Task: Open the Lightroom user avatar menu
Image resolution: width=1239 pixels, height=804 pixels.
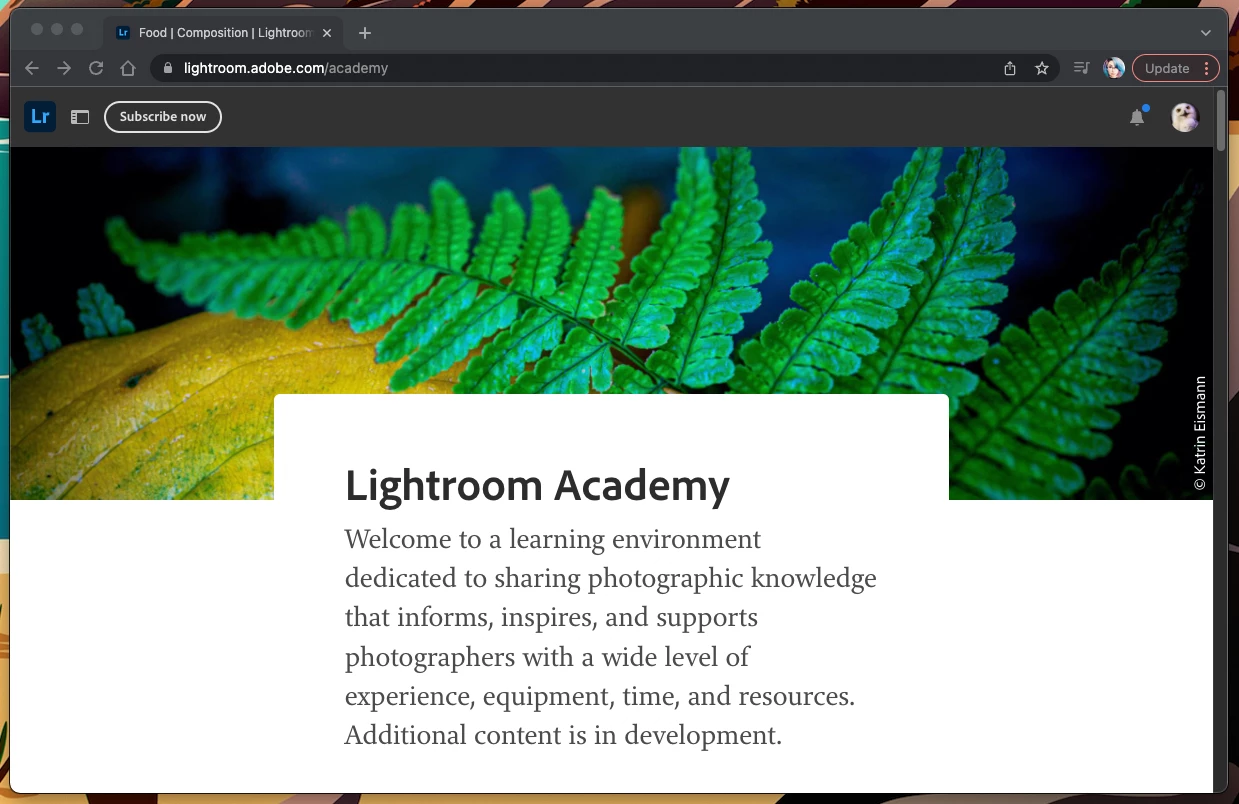Action: [1185, 117]
